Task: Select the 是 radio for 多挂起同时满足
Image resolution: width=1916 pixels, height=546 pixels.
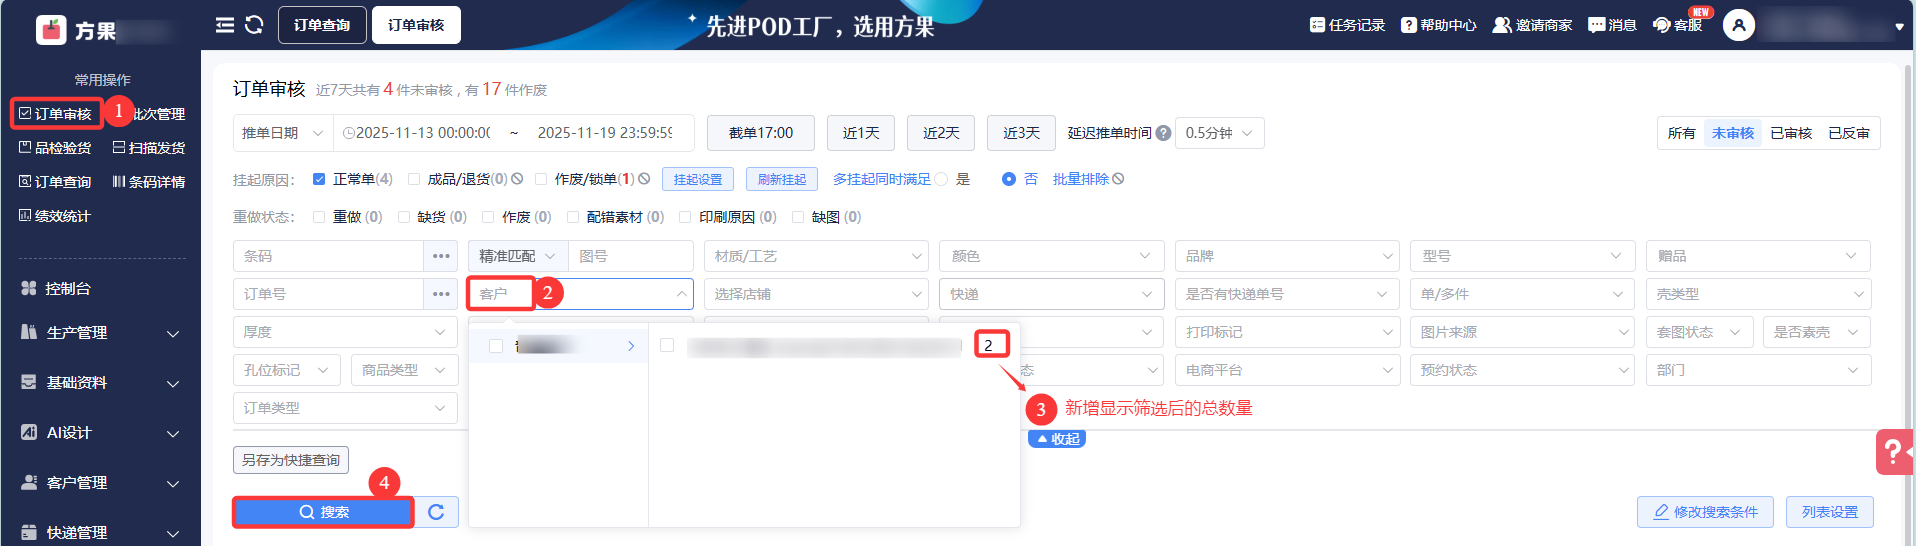Action: 941,179
